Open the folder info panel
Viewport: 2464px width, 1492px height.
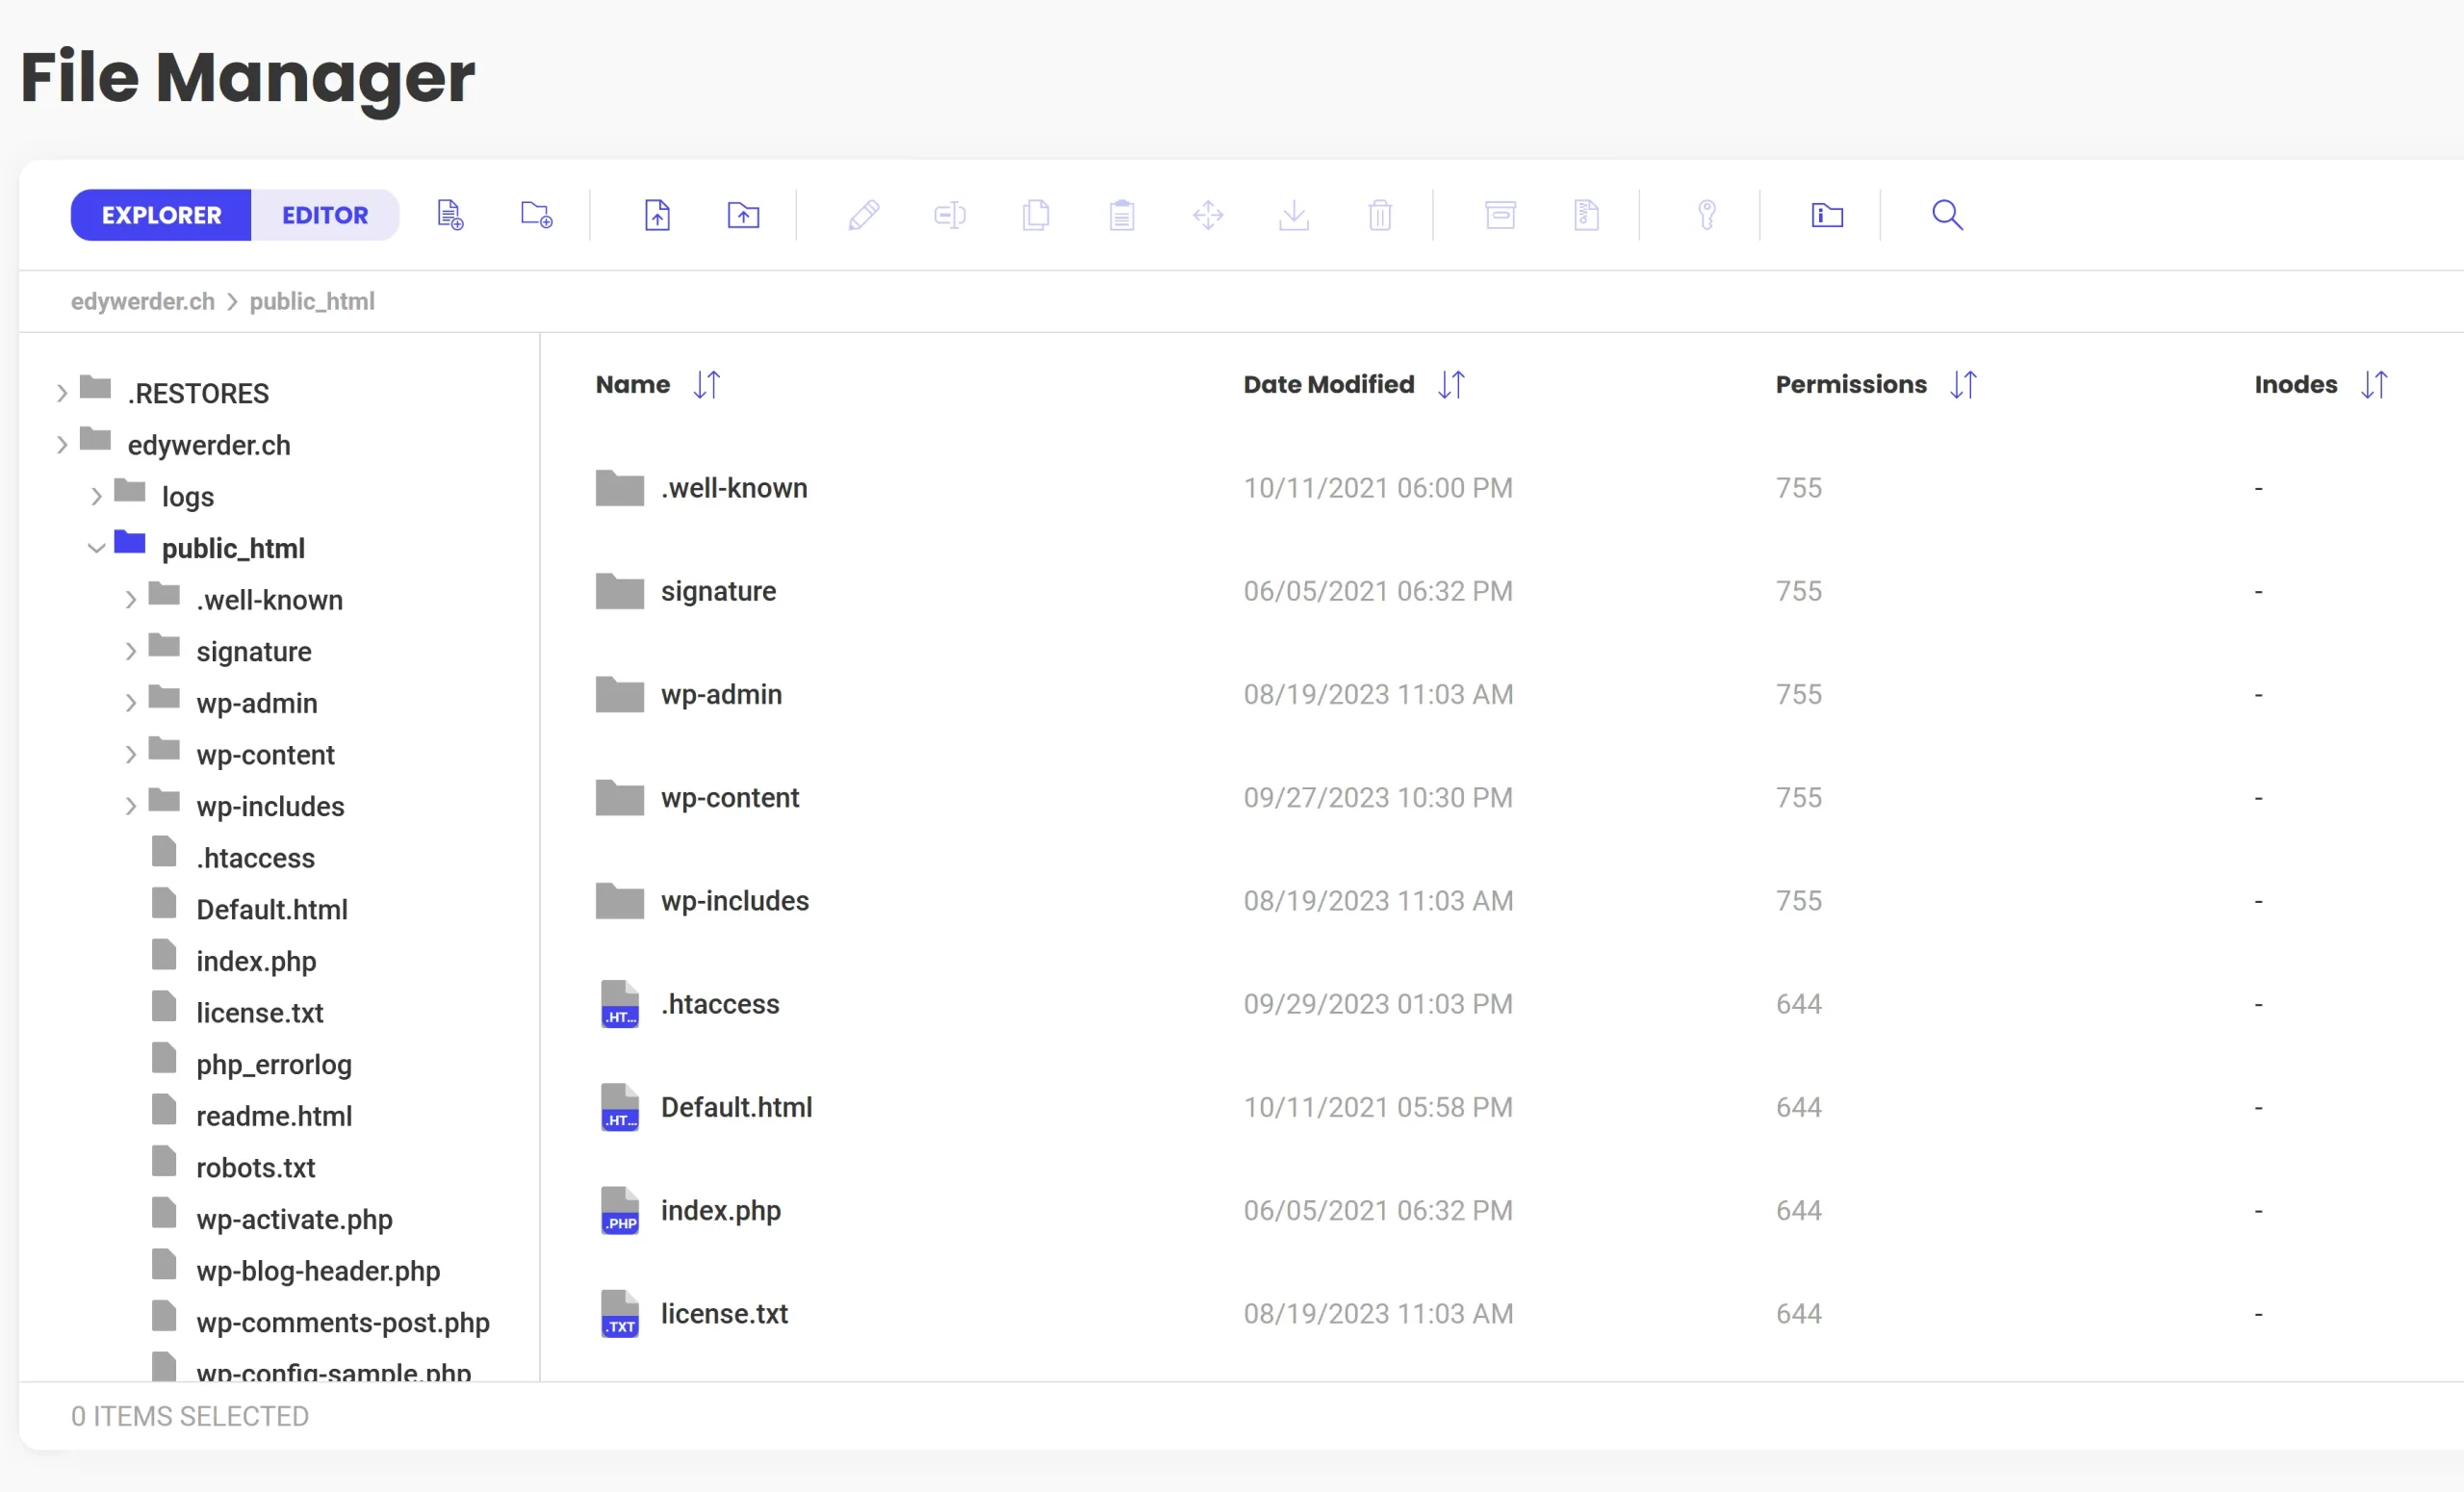1826,214
